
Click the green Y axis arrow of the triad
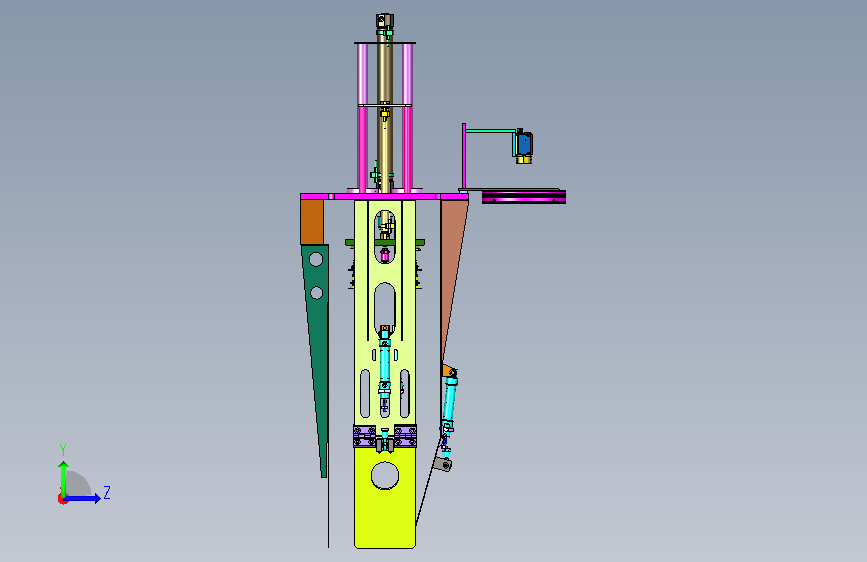point(64,478)
